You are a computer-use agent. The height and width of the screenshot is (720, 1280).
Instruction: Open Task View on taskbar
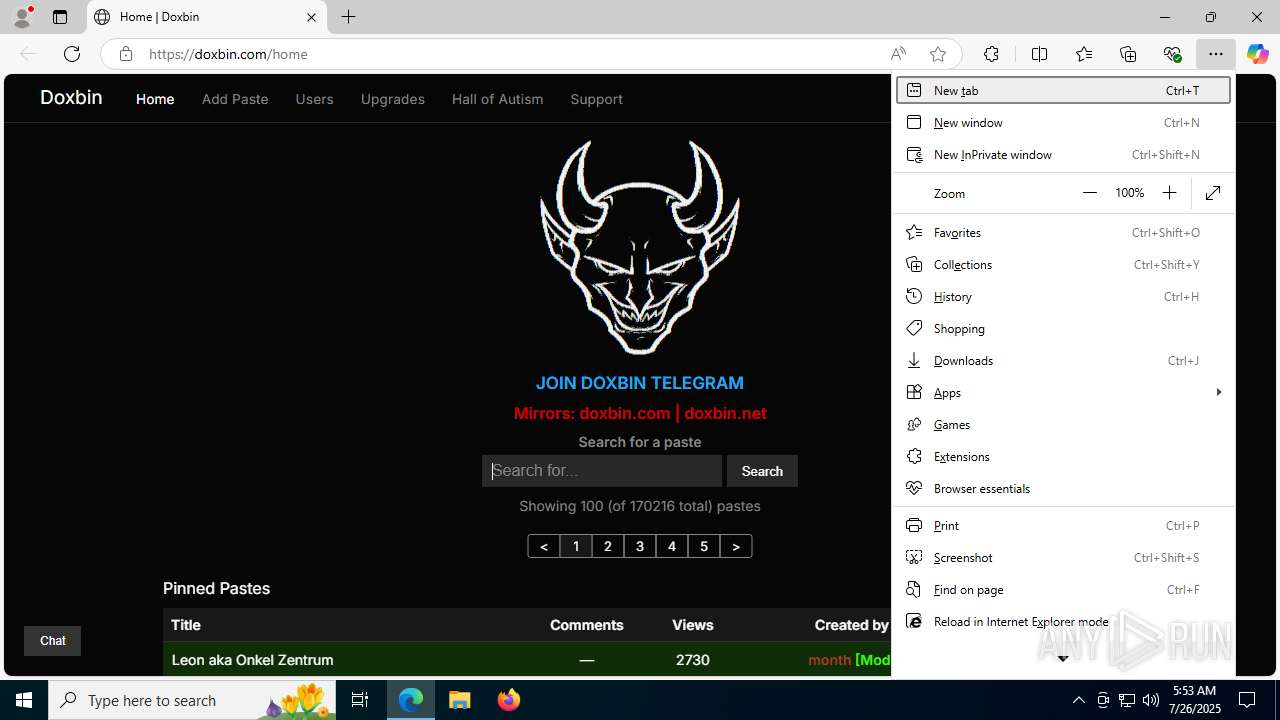pos(360,700)
